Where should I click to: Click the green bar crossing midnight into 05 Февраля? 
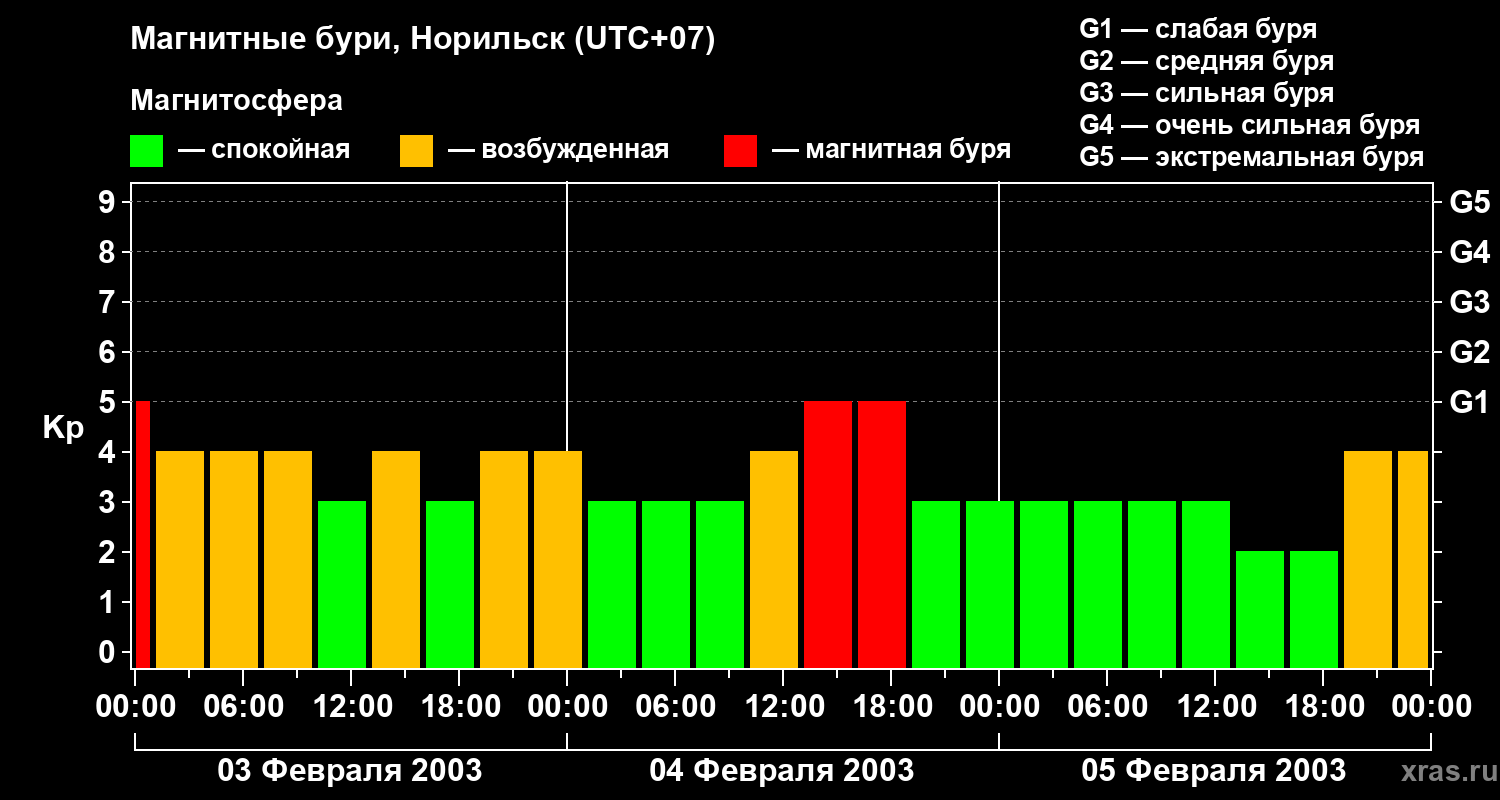(x=990, y=584)
